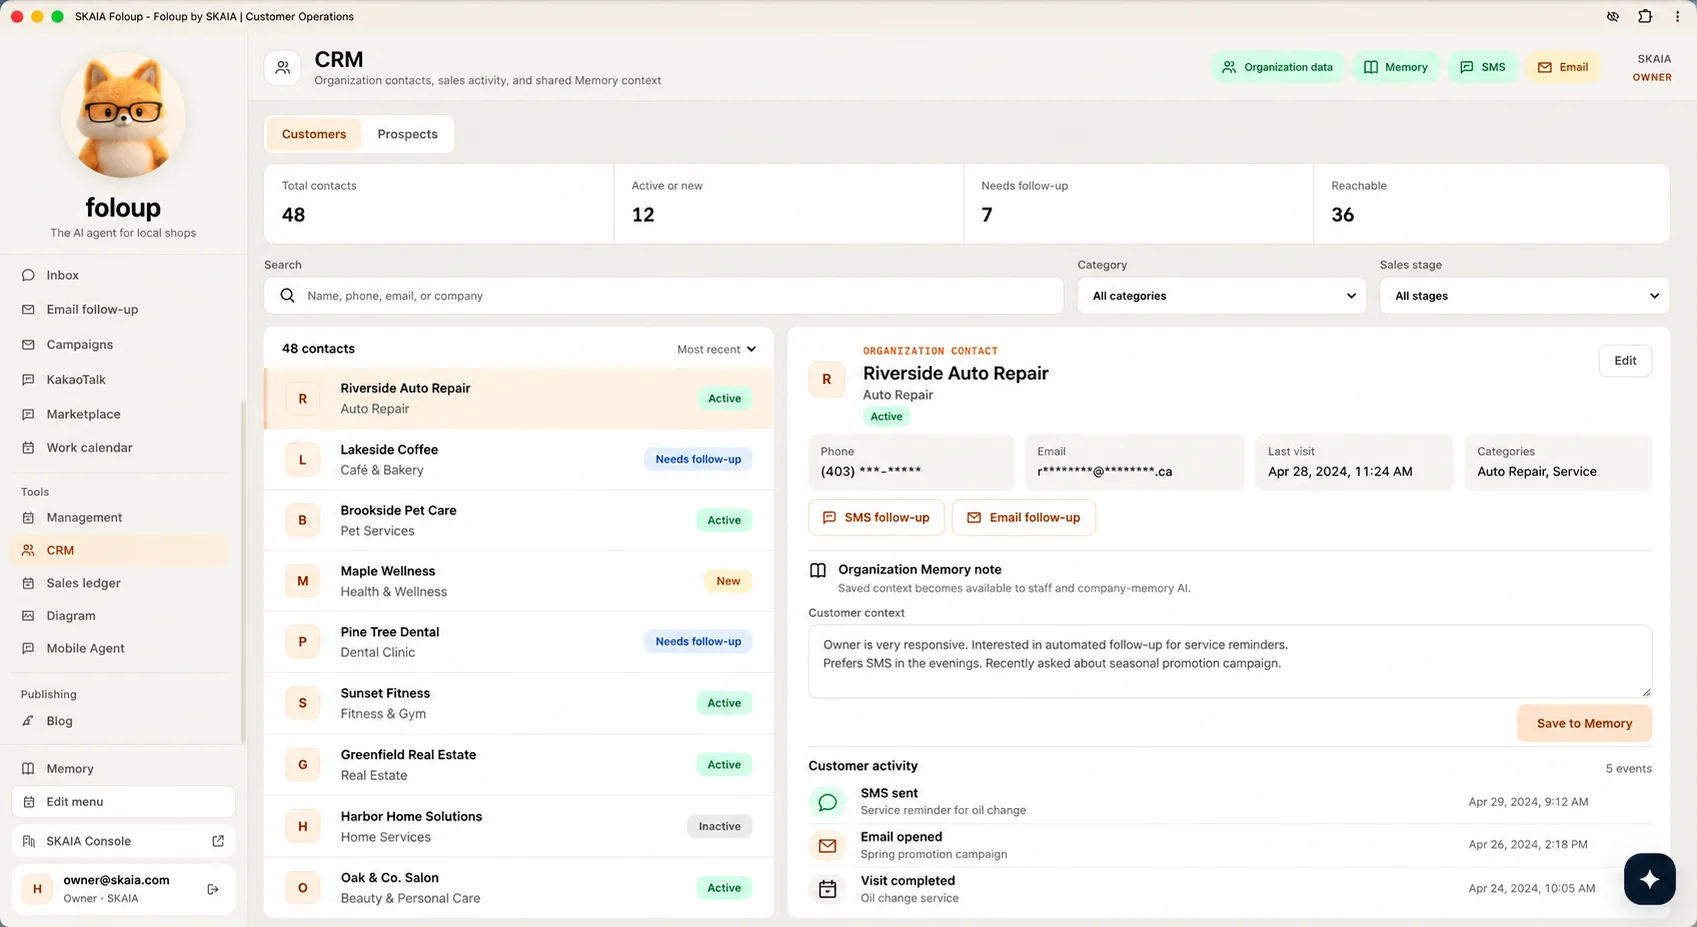1697x927 pixels.
Task: Click into the Customer context textarea
Action: (x=1230, y=661)
